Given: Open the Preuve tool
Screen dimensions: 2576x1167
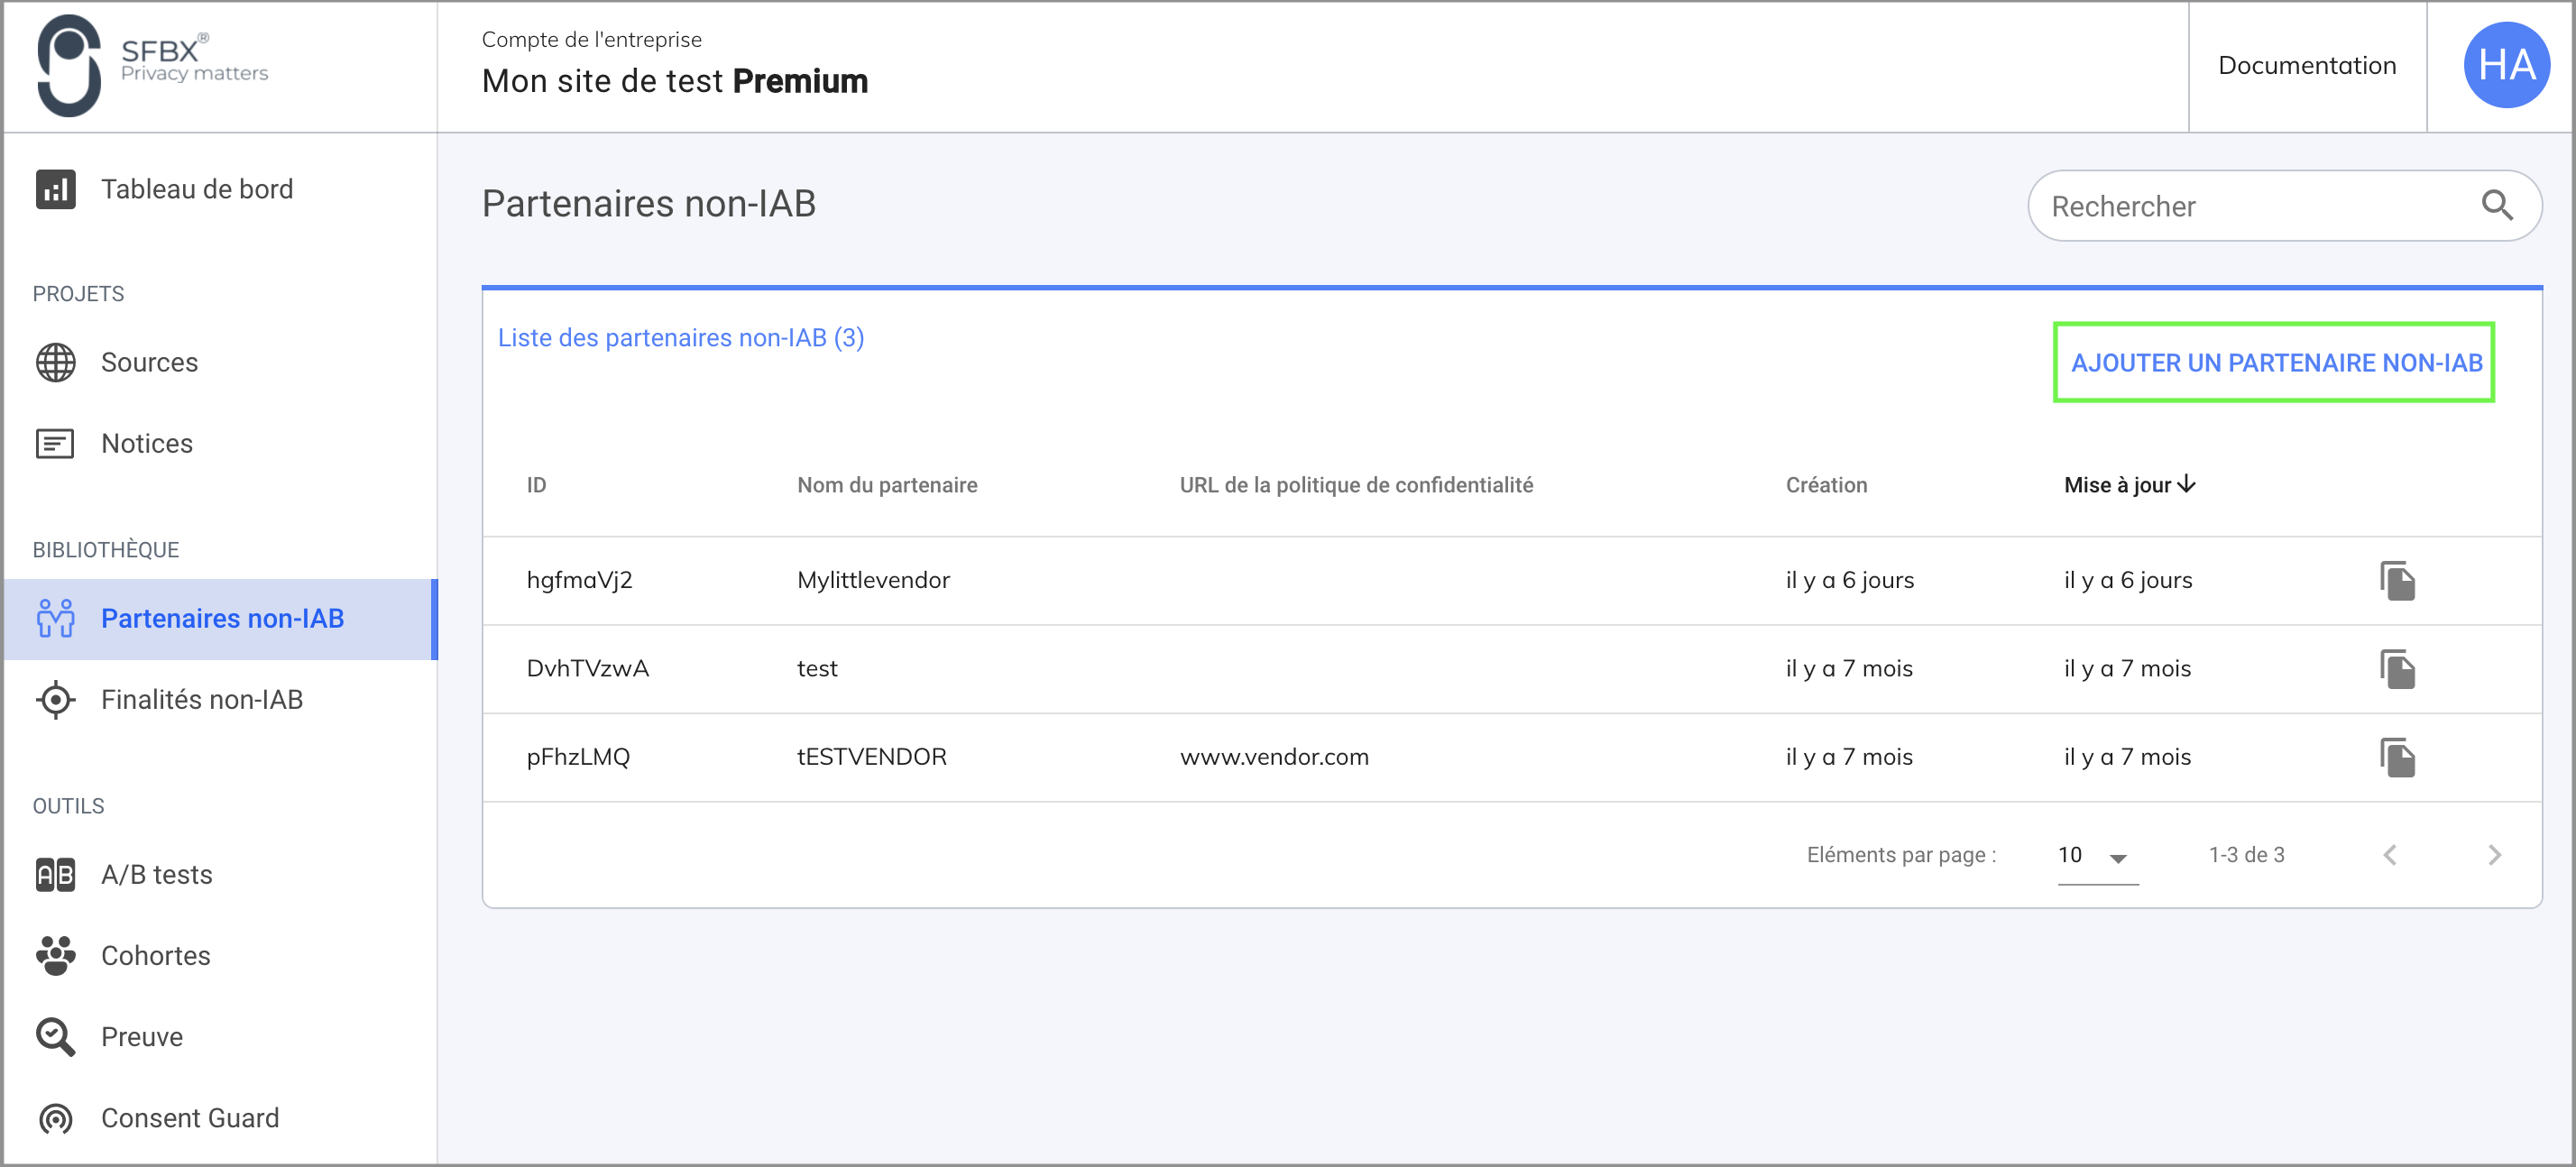Looking at the screenshot, I should [141, 1036].
